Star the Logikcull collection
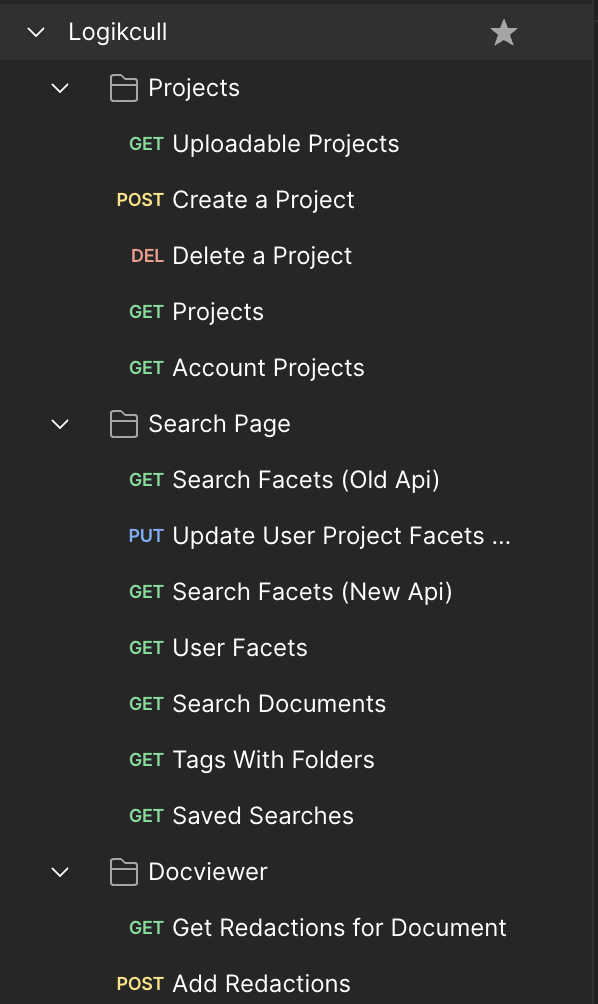Image resolution: width=598 pixels, height=1004 pixels. pyautogui.click(x=504, y=33)
